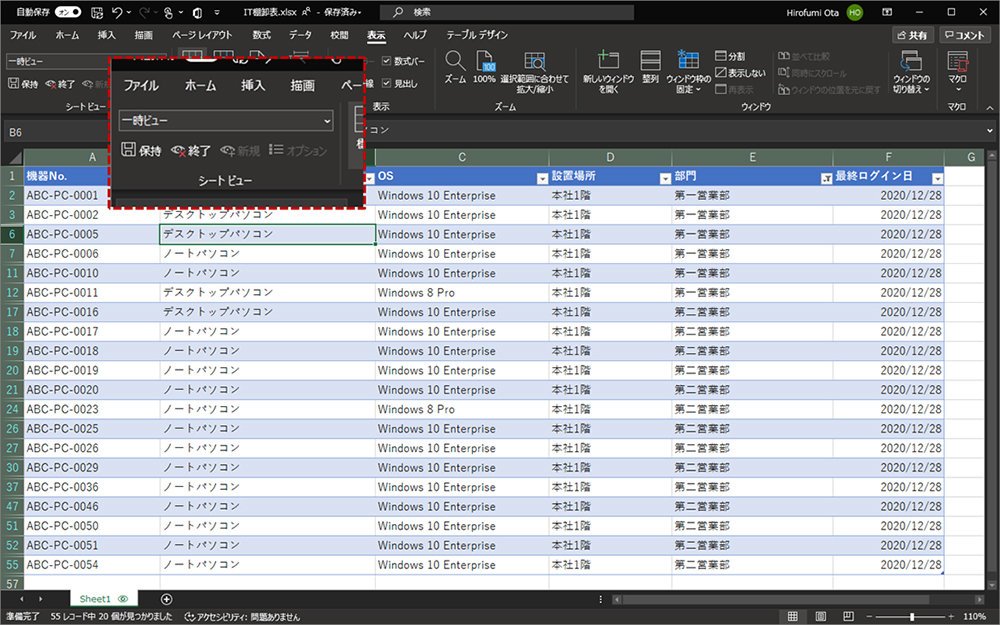The width and height of the screenshot is (1000, 625).
Task: Open the File (ファイル) tab
Action: [22, 35]
